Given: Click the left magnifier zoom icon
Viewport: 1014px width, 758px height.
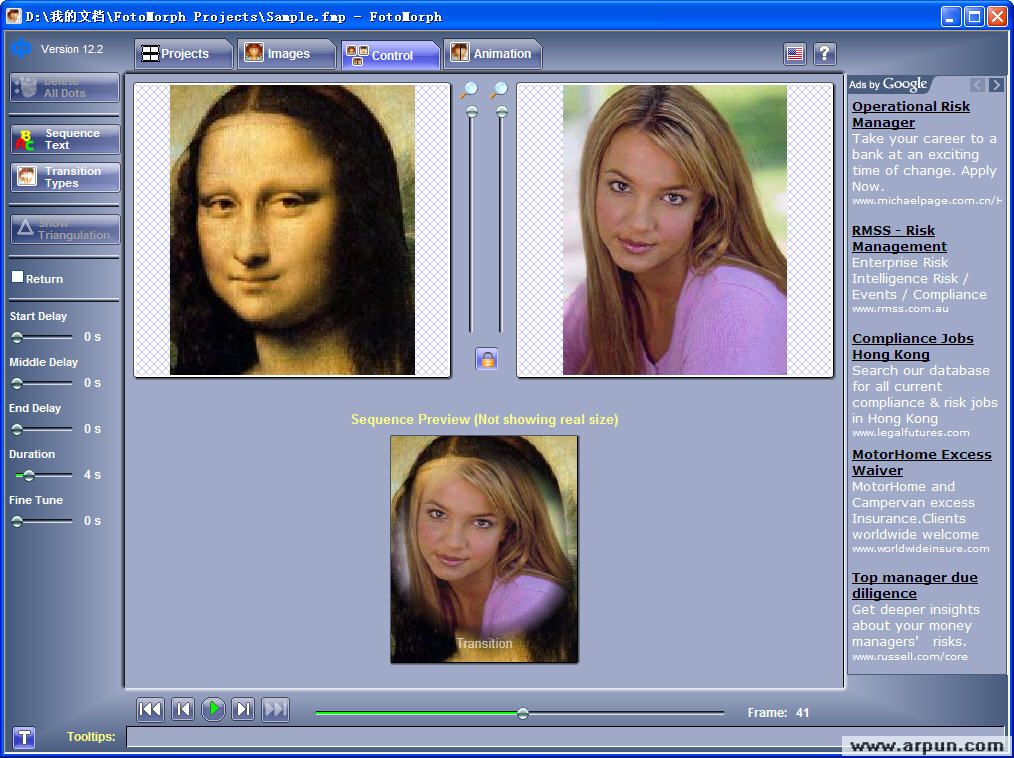Looking at the screenshot, I should click(x=469, y=91).
